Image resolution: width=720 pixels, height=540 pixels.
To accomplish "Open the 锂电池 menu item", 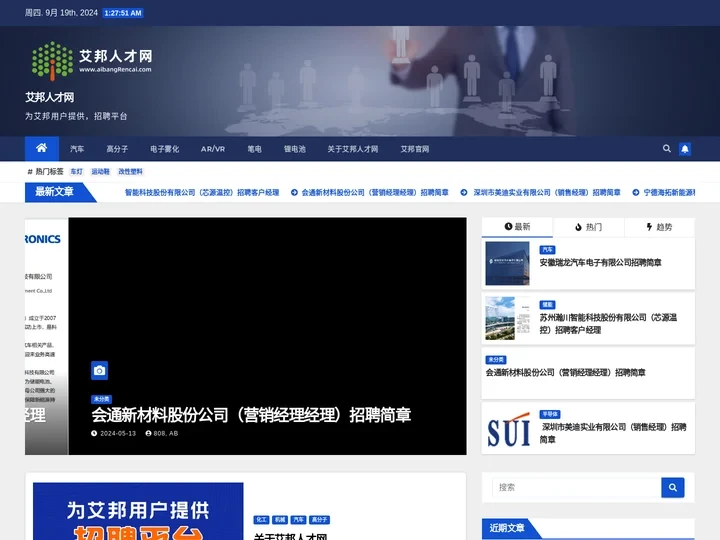I will (x=294, y=149).
